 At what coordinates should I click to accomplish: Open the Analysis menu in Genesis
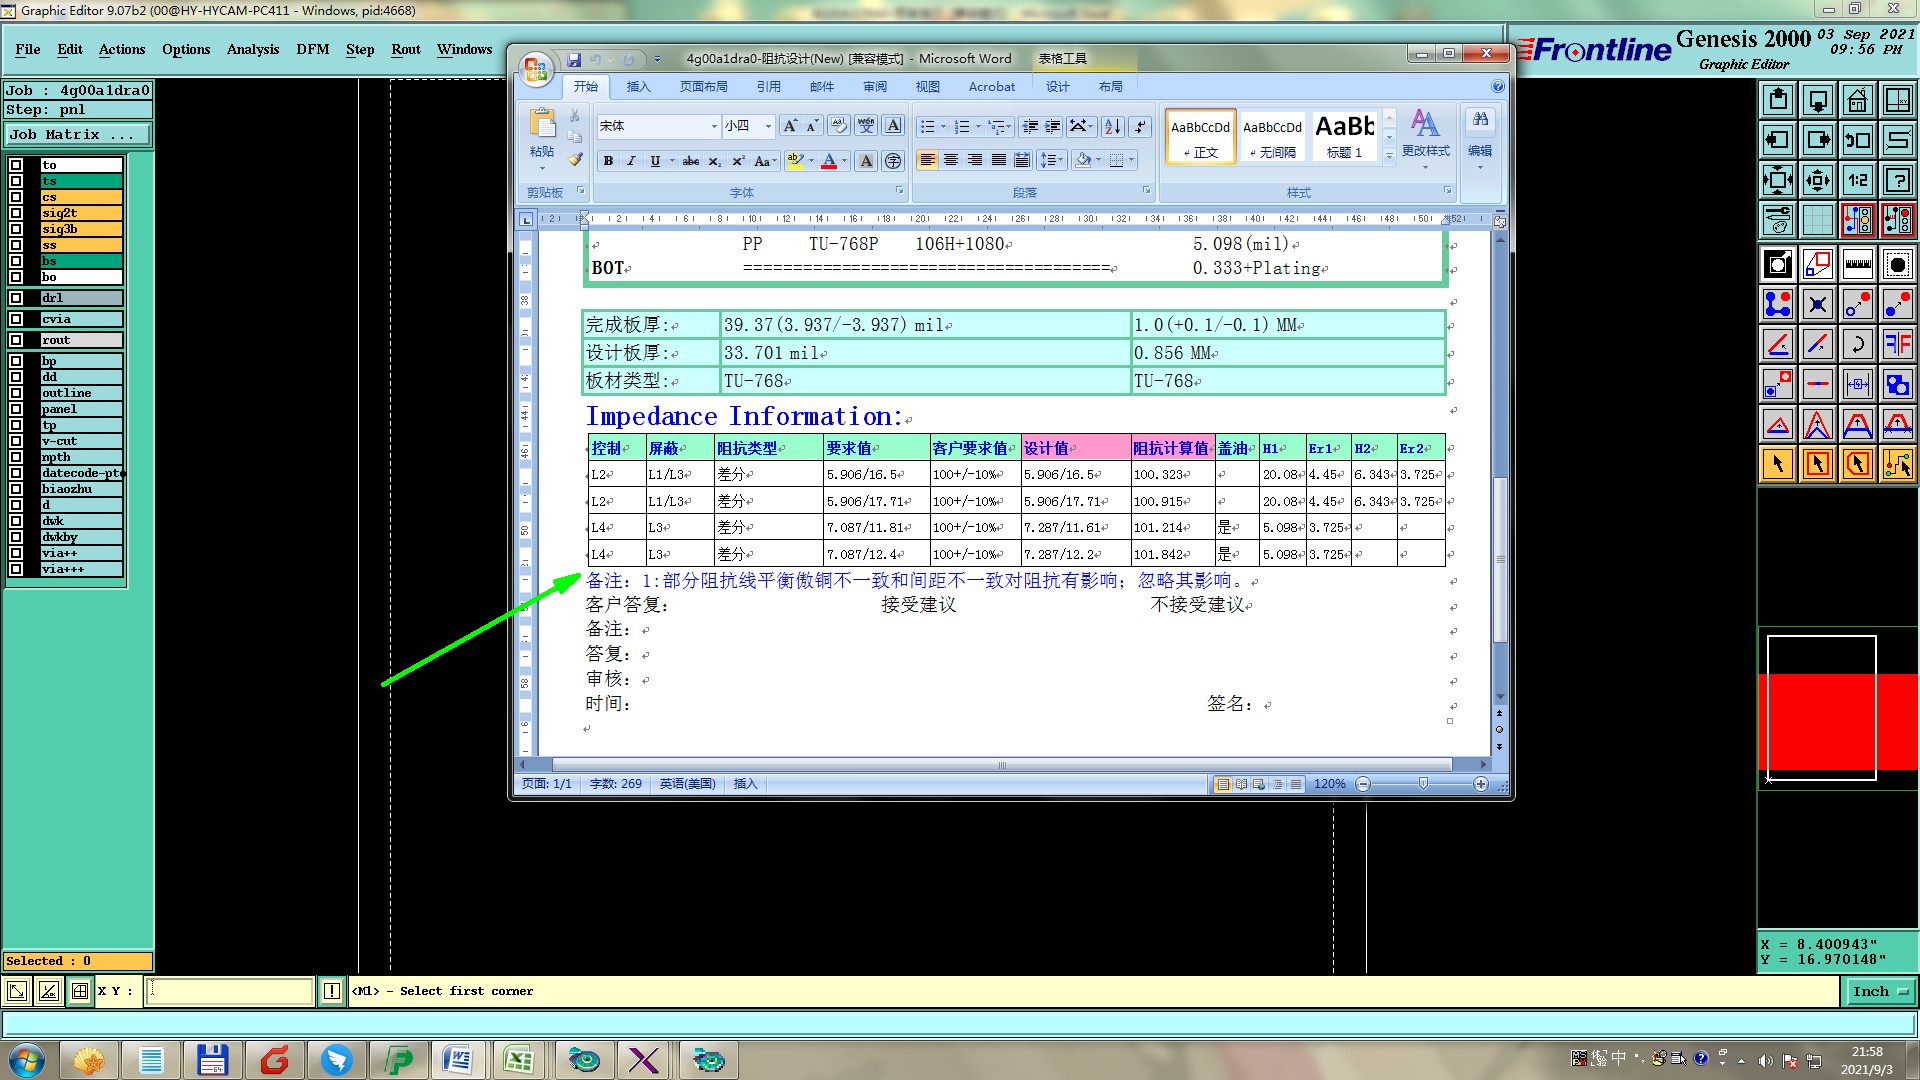[x=252, y=49]
